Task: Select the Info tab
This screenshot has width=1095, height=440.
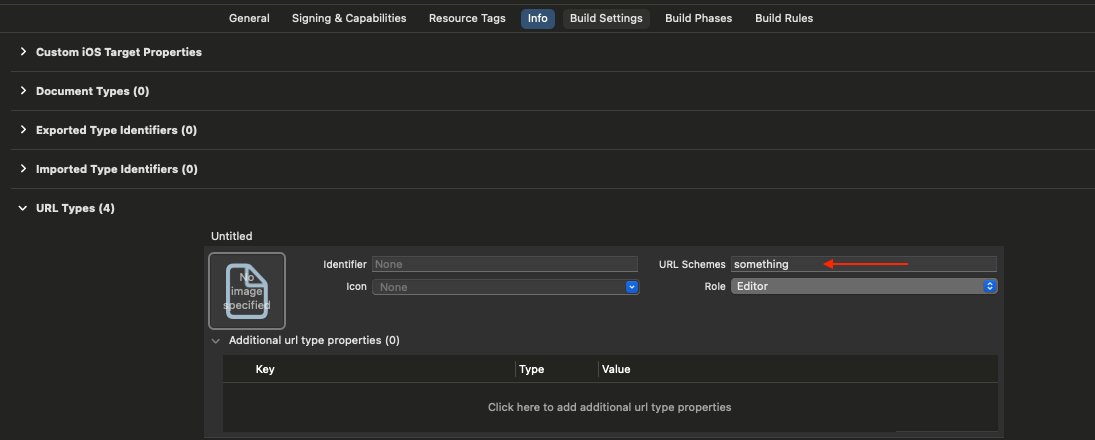Action: tap(538, 19)
